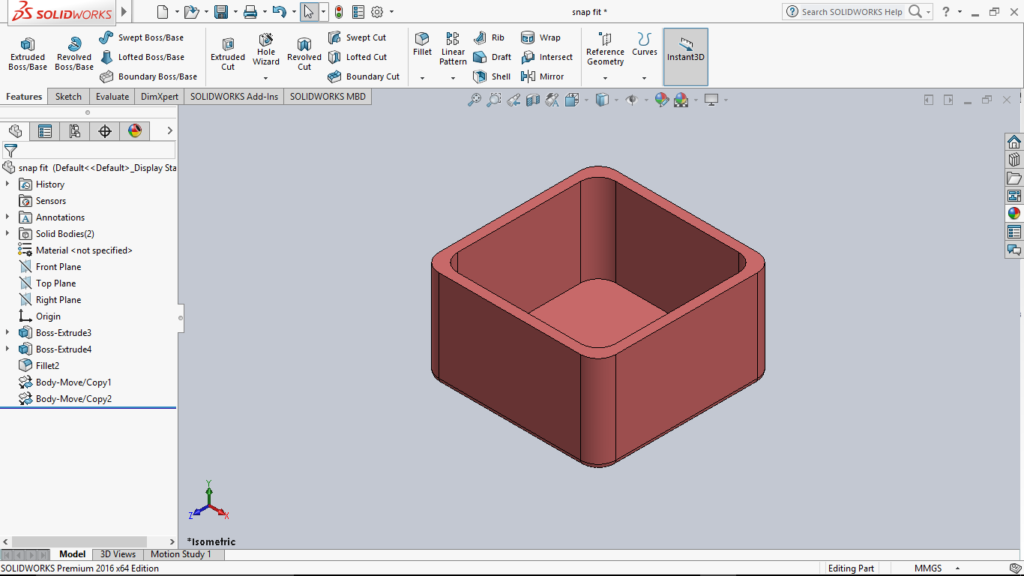
Task: Switch to Sketch ribbon tab
Action: pos(68,97)
